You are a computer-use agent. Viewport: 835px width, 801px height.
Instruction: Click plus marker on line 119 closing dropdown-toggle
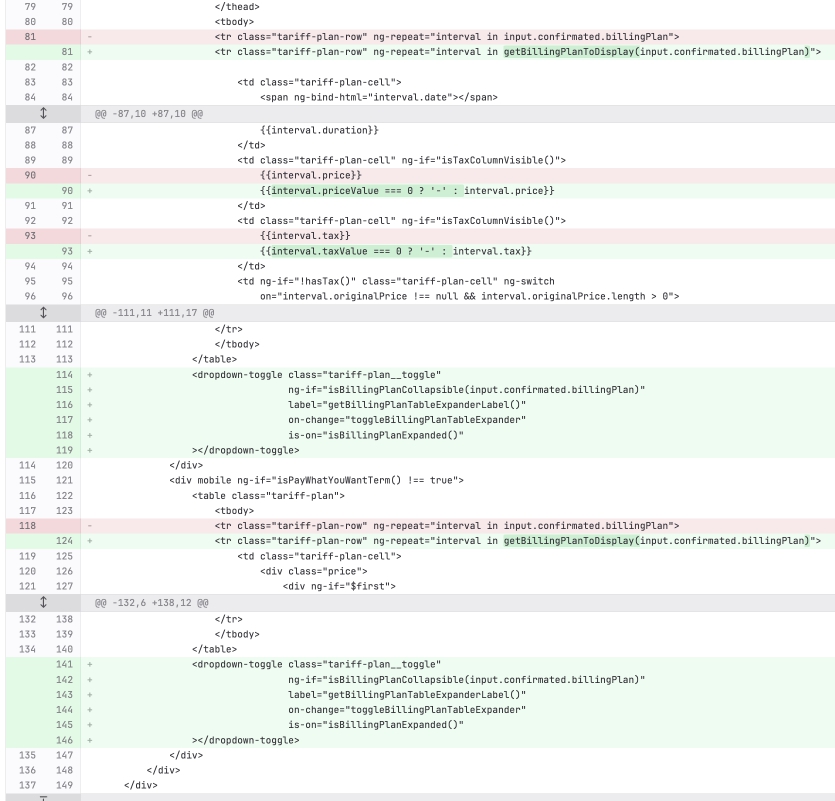pos(89,451)
